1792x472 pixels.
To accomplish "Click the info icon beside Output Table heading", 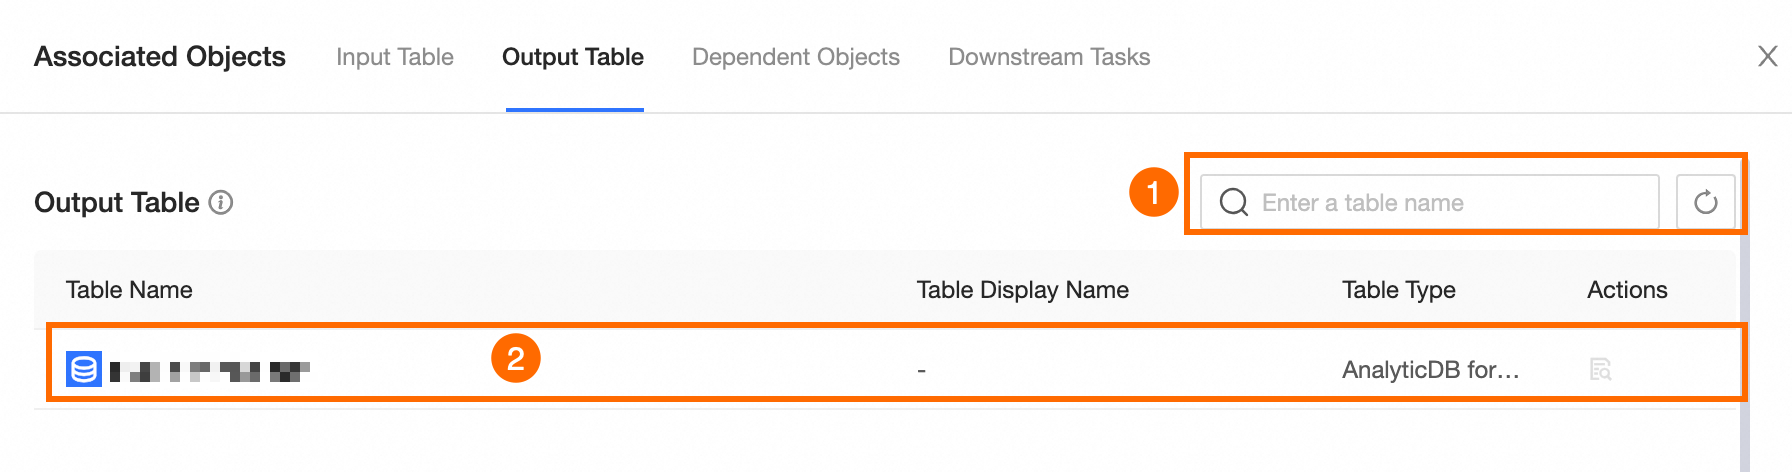I will (221, 203).
